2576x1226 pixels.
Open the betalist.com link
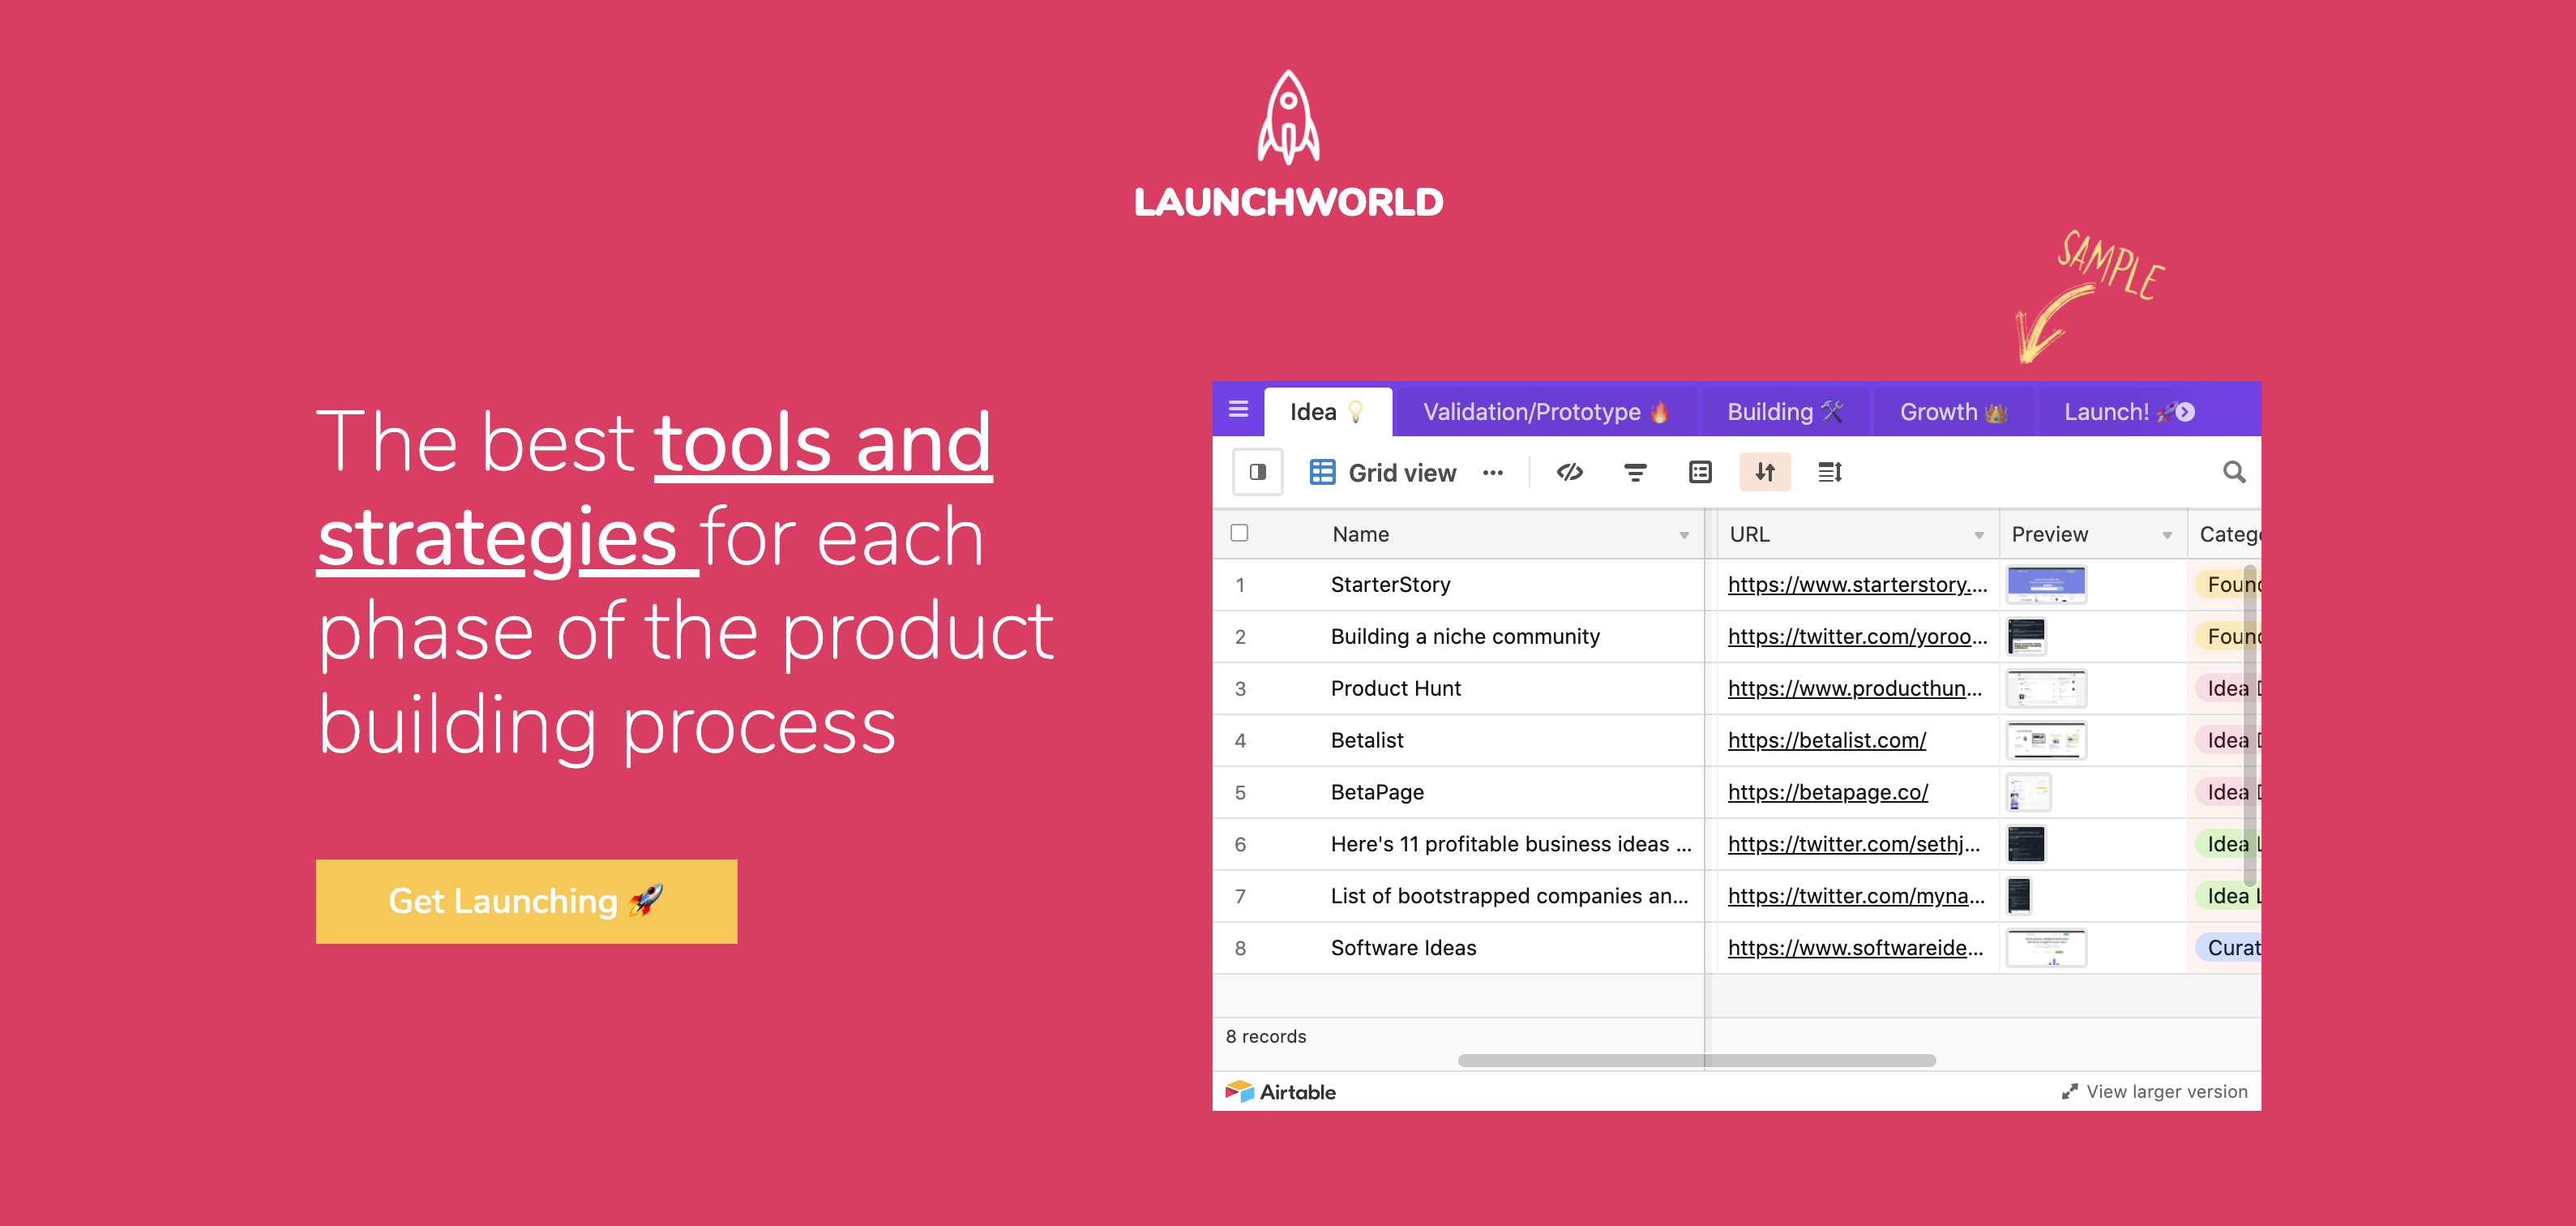[1827, 741]
